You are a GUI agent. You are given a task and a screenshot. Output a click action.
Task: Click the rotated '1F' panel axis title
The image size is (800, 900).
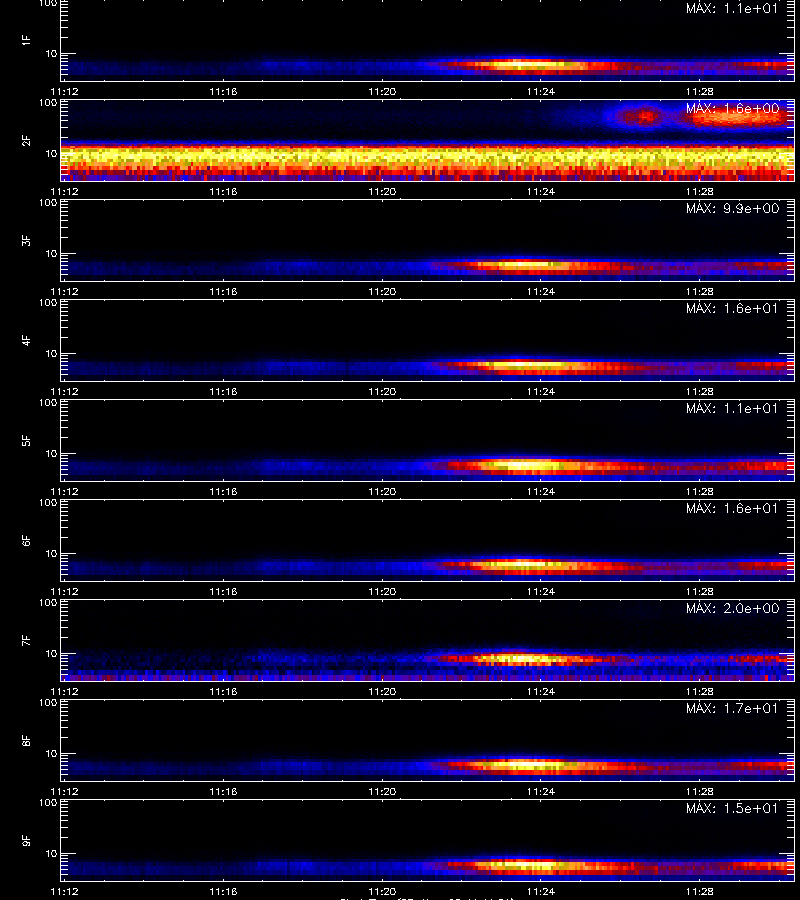point(26,40)
